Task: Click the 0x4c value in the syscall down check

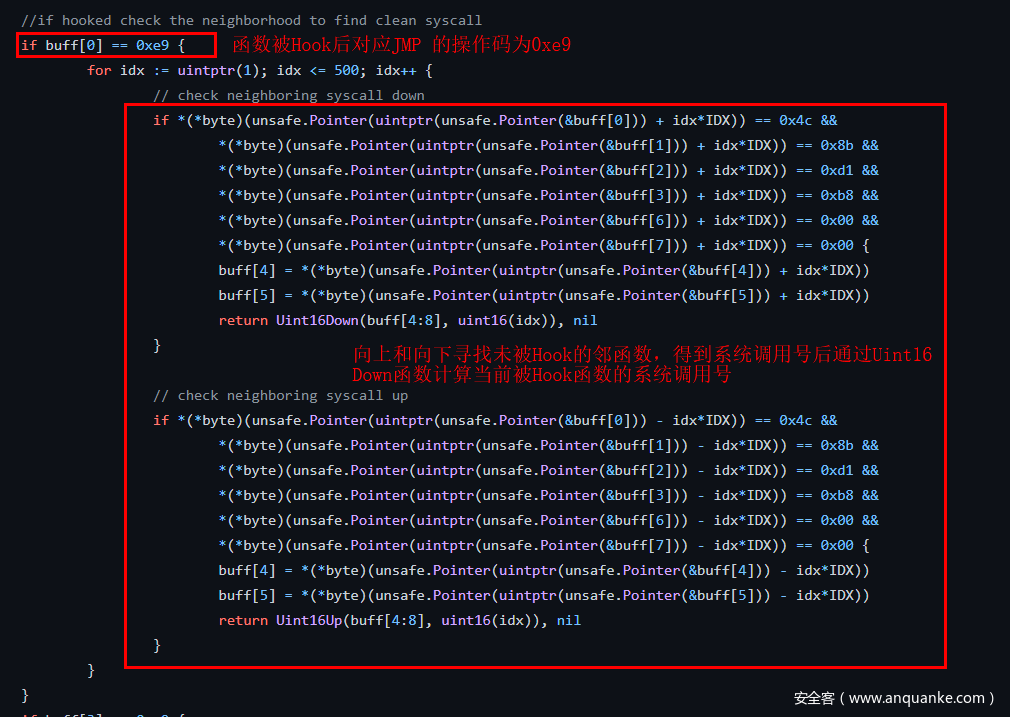Action: [x=795, y=120]
